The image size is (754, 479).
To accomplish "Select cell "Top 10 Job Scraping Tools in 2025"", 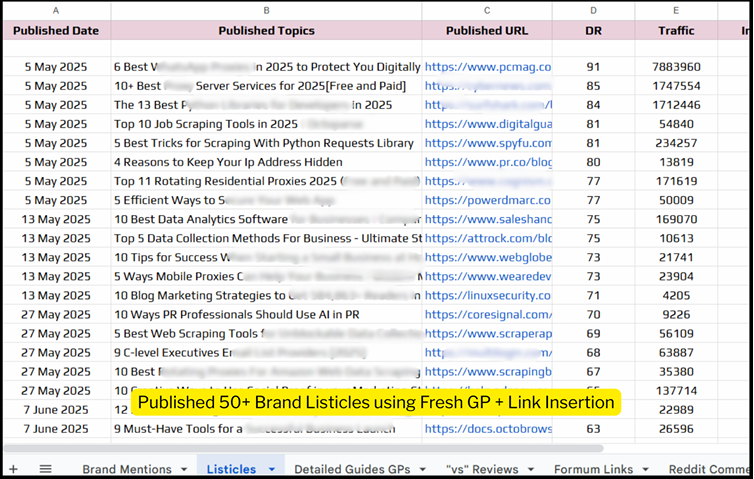I will pos(266,124).
